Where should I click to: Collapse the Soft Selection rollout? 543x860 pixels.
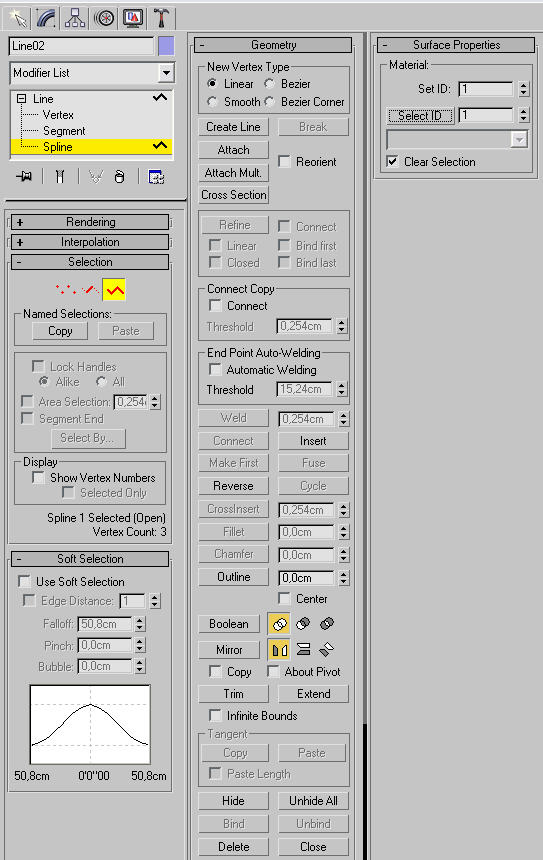(90, 559)
